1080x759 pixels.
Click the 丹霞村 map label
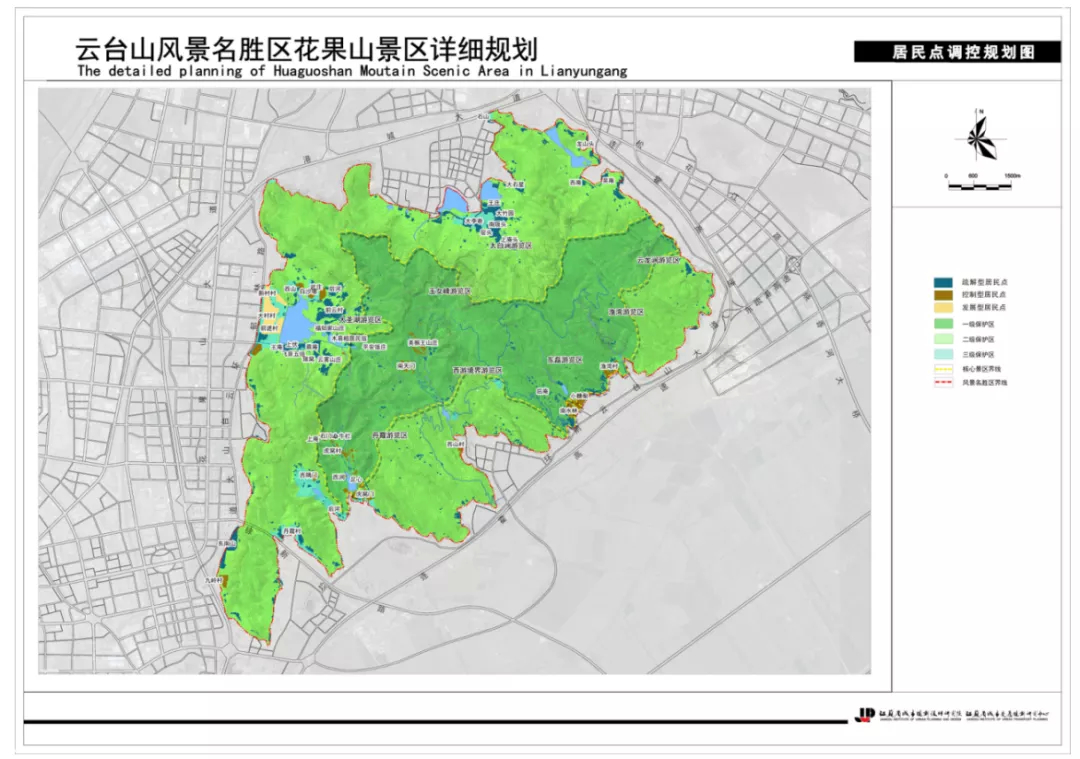click(291, 532)
